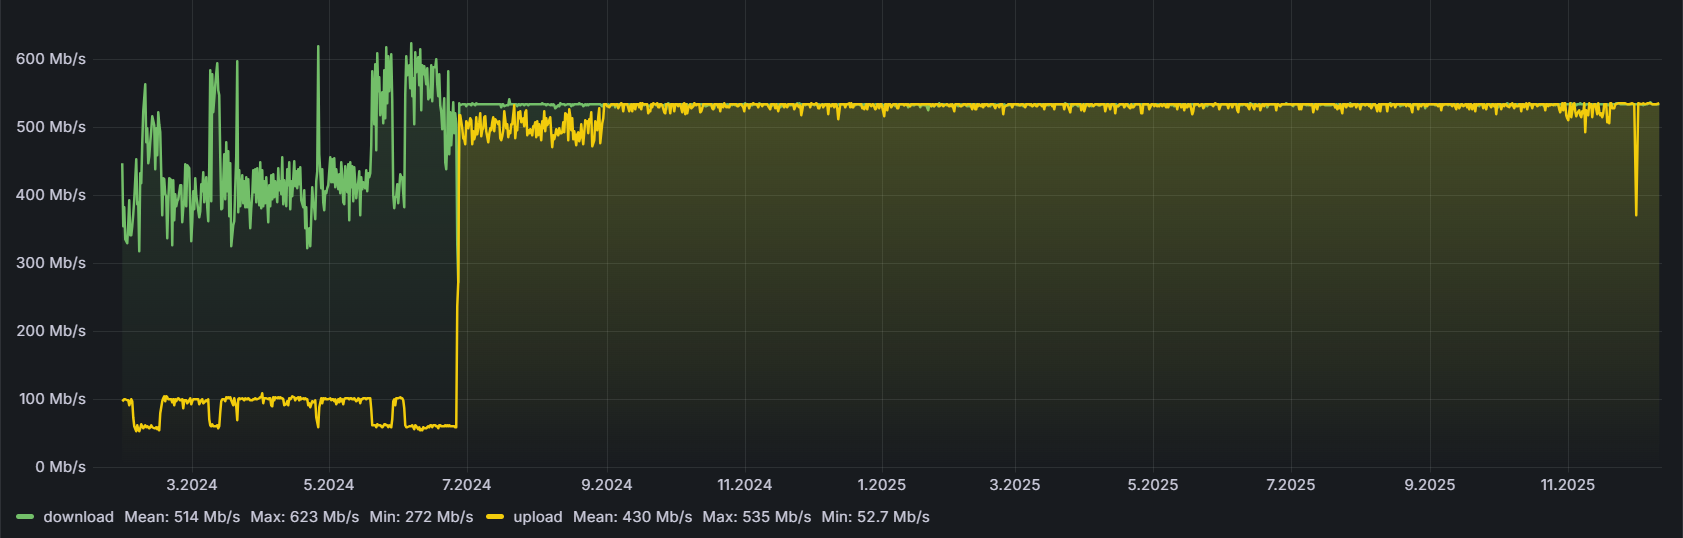Click the 5.2025 x-axis label

pyautogui.click(x=1152, y=485)
